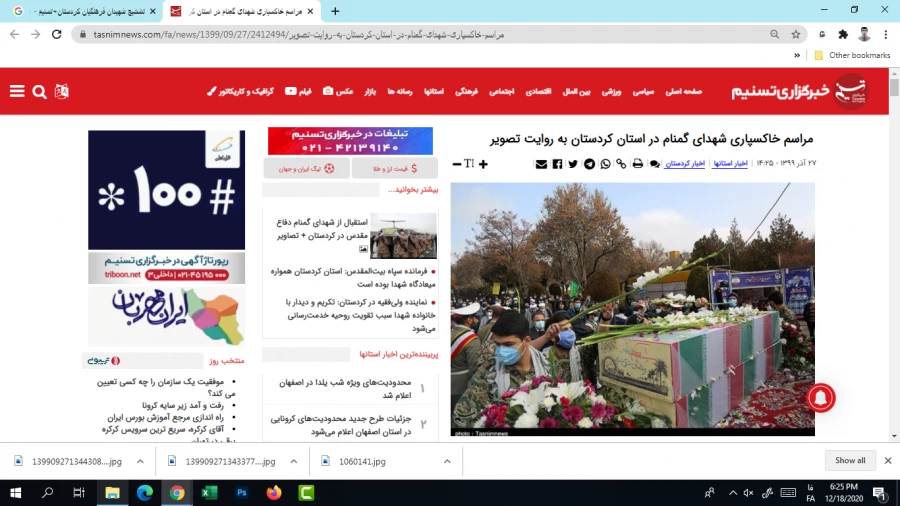Share article via Telegram icon
The image size is (900, 506).
tap(589, 164)
